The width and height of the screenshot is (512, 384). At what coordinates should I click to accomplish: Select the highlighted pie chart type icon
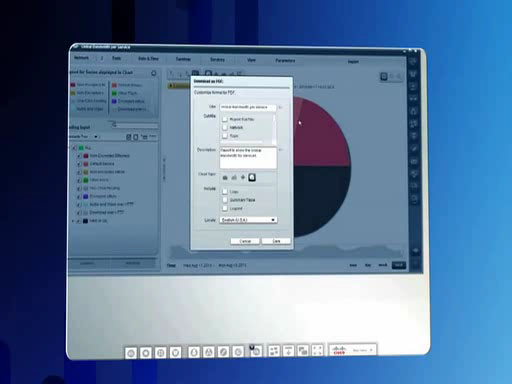point(252,177)
